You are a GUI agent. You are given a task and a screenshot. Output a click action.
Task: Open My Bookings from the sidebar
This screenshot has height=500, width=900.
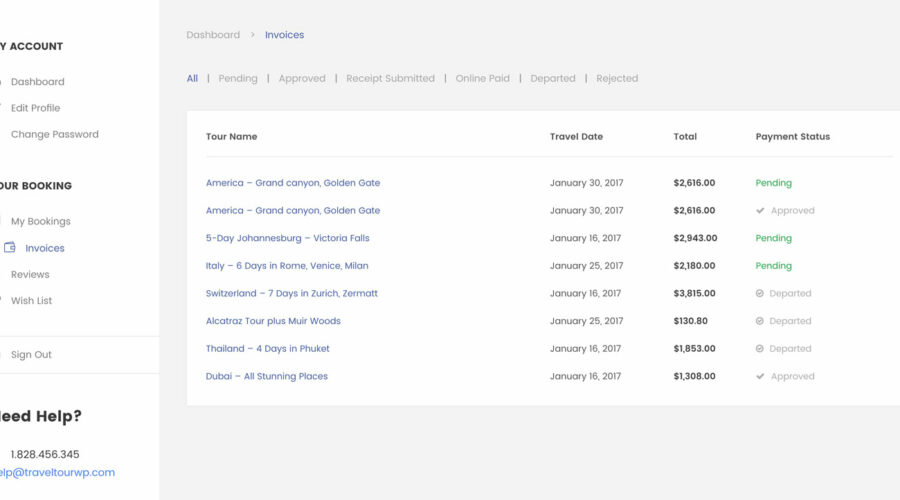[x=40, y=222]
